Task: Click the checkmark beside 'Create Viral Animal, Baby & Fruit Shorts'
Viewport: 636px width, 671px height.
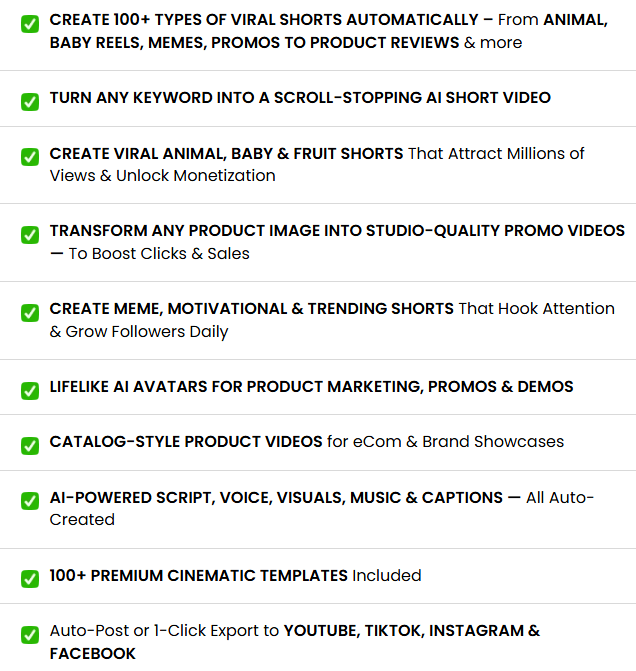Action: click(x=30, y=157)
